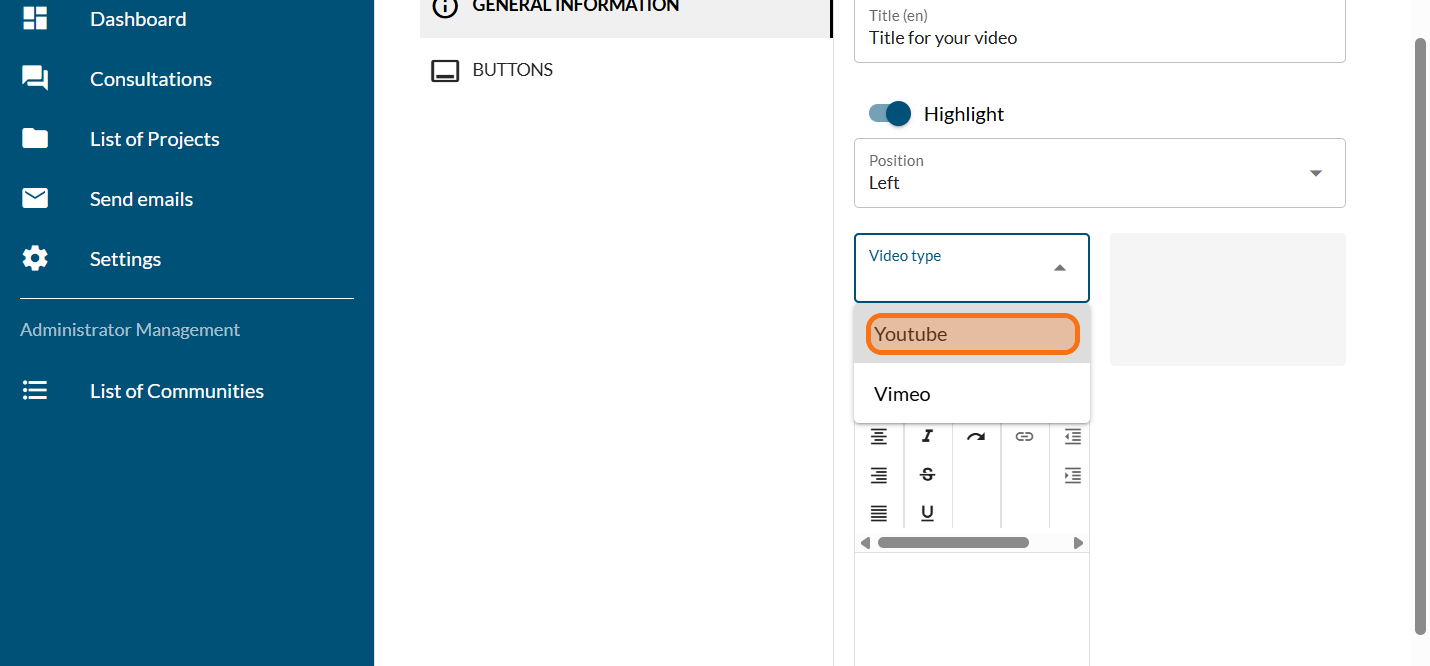Switch to the Buttons tab

(512, 70)
